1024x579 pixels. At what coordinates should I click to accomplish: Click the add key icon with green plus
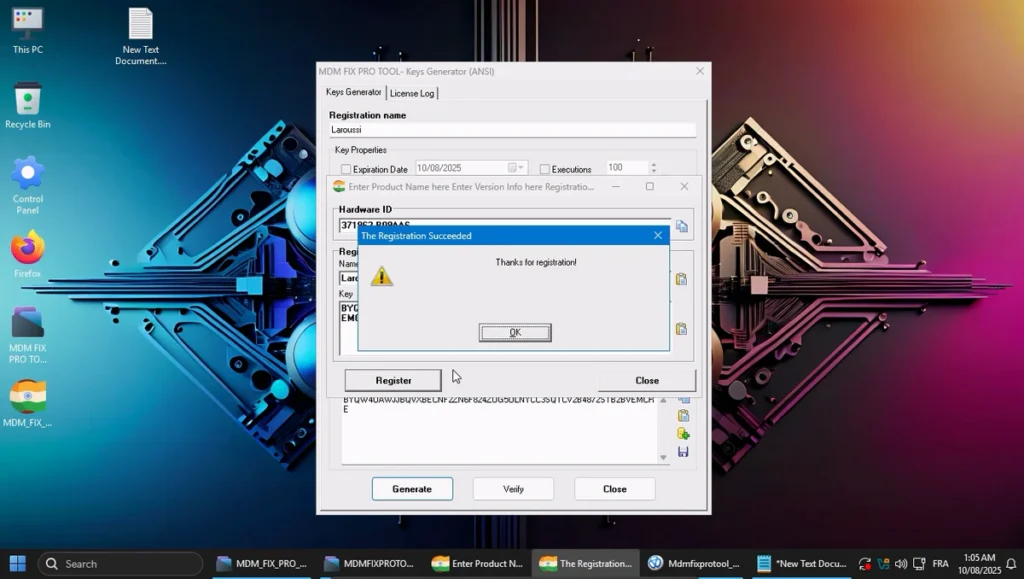point(683,434)
